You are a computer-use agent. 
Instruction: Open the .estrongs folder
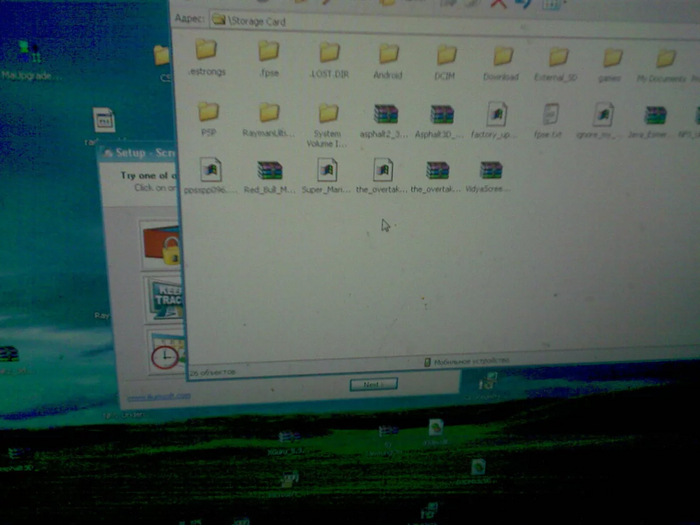coord(207,57)
